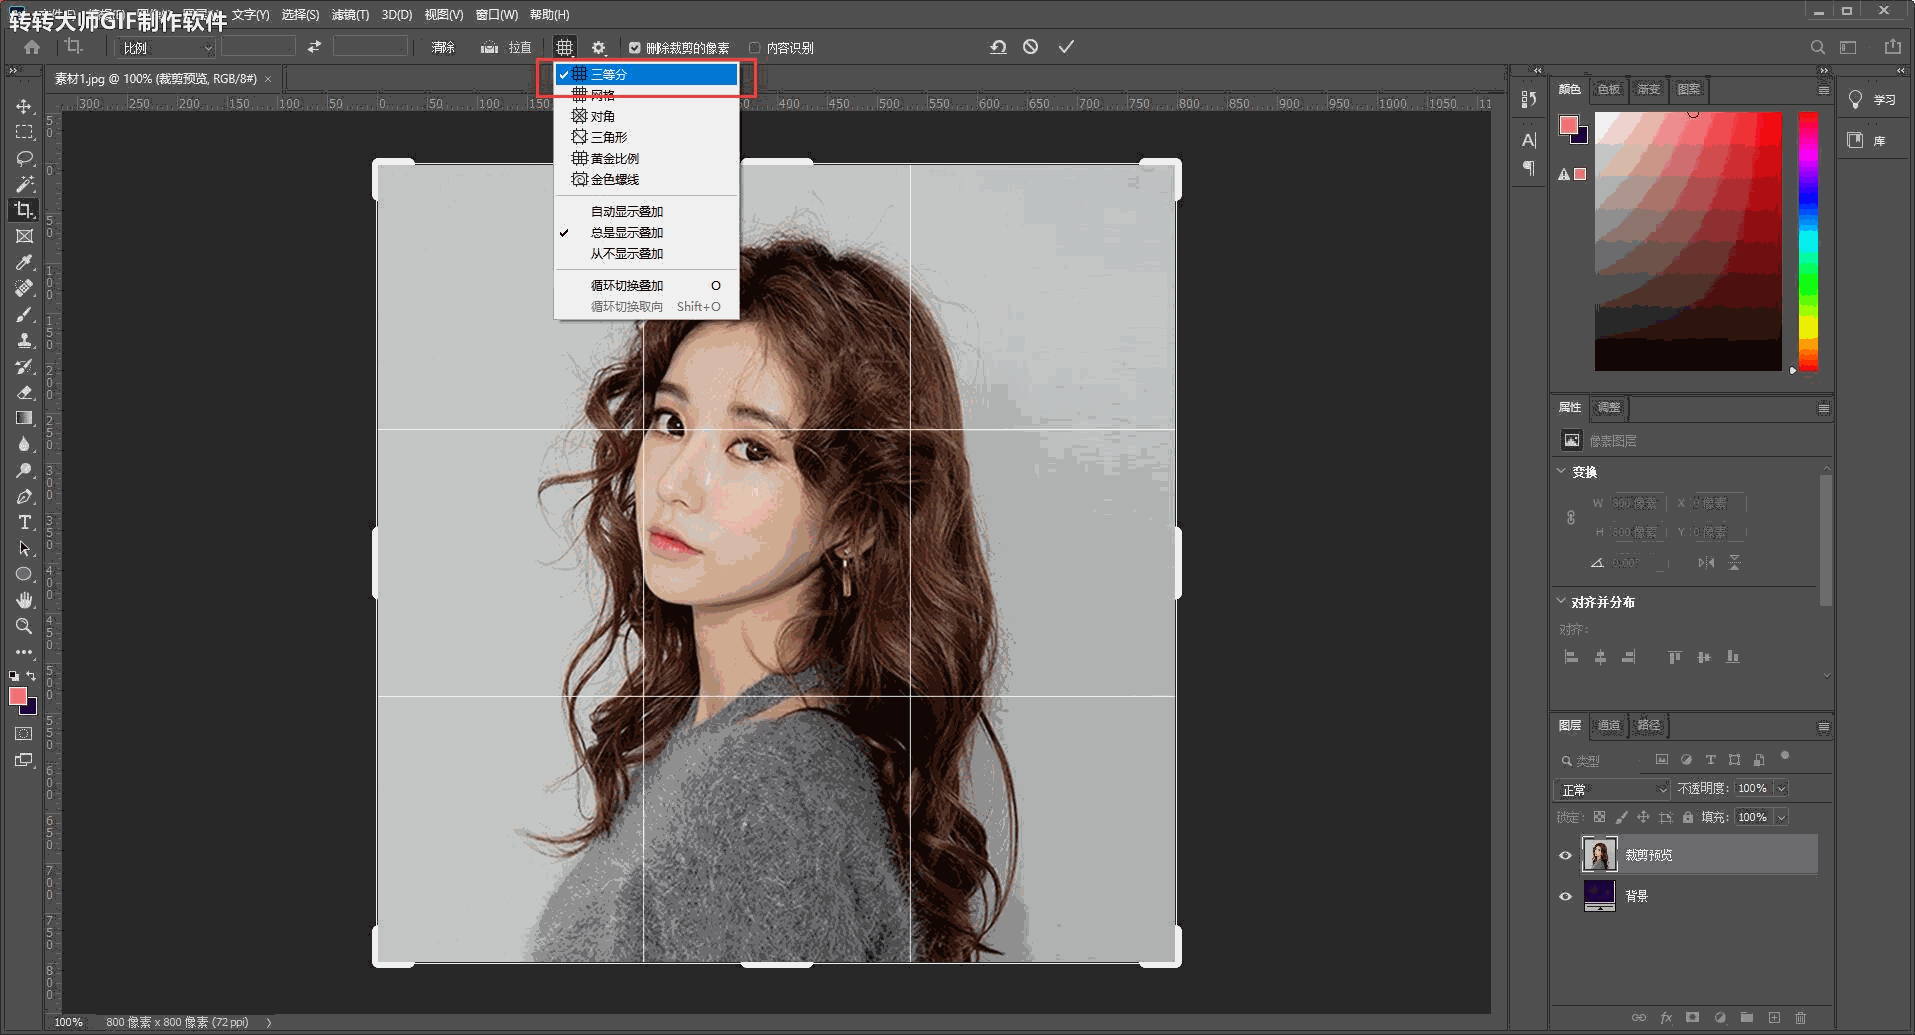Delete layer using the trash icon
Screen dimensions: 1915x1035
click(1800, 1018)
